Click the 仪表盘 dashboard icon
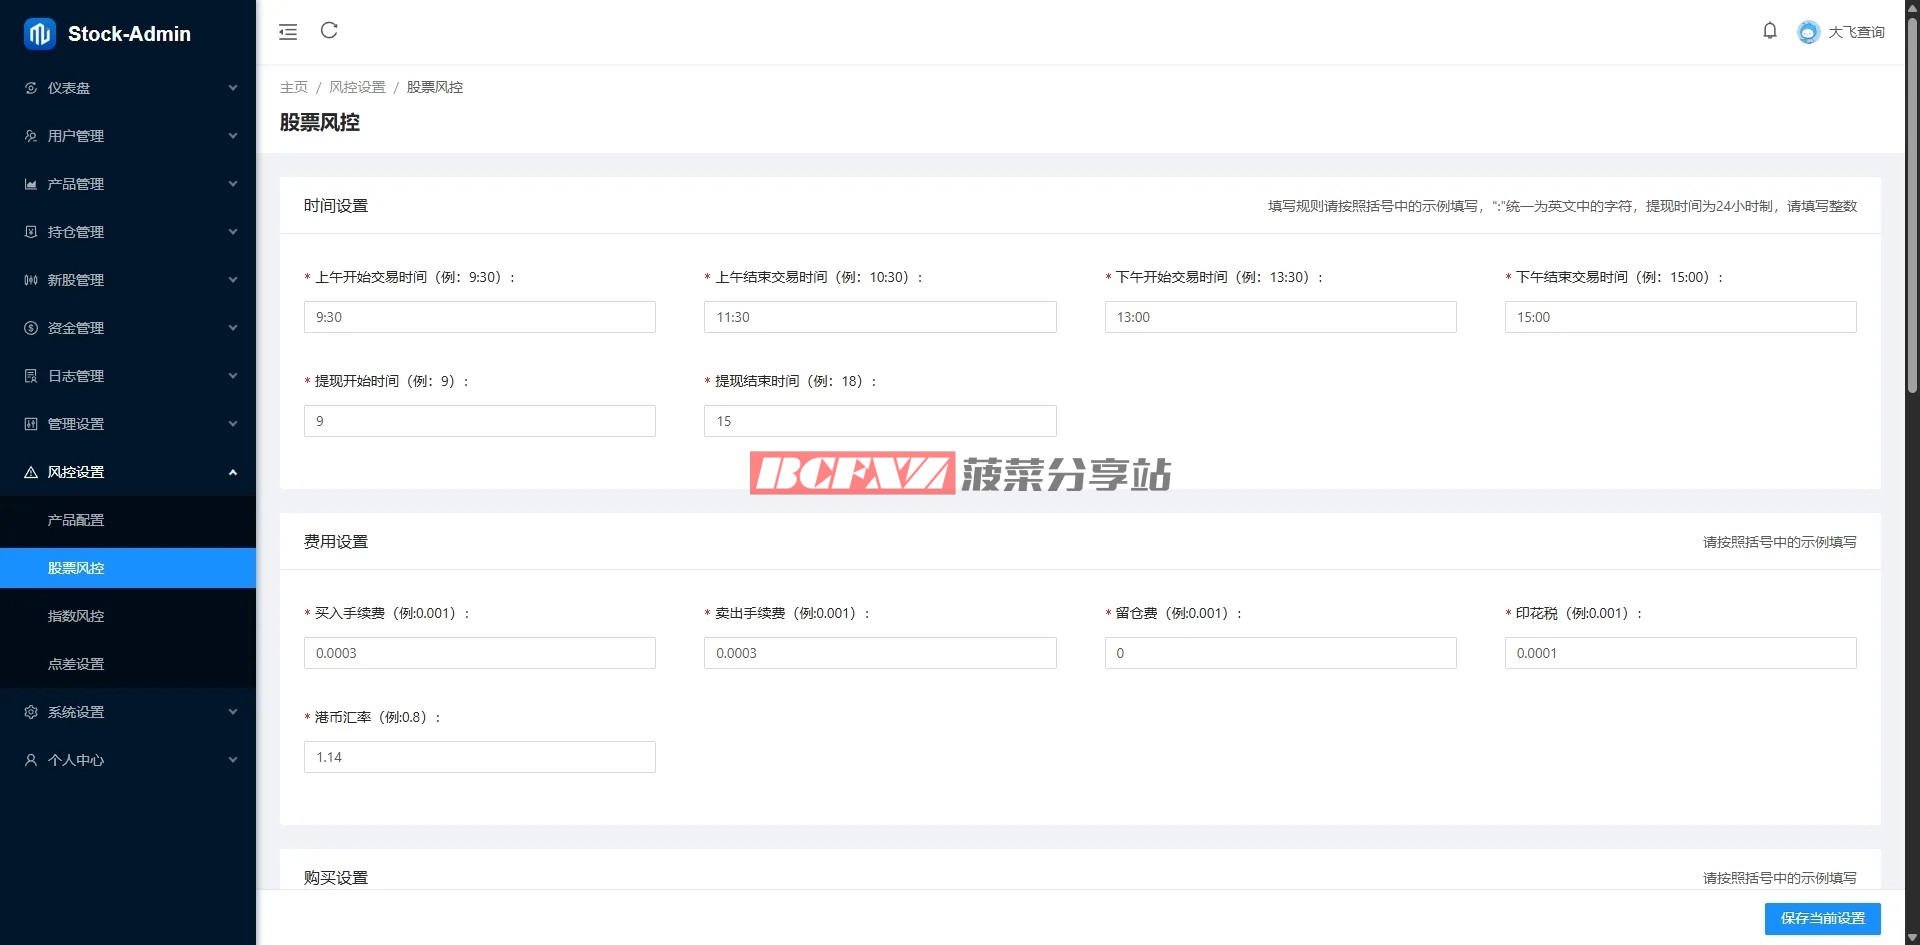 [x=31, y=88]
